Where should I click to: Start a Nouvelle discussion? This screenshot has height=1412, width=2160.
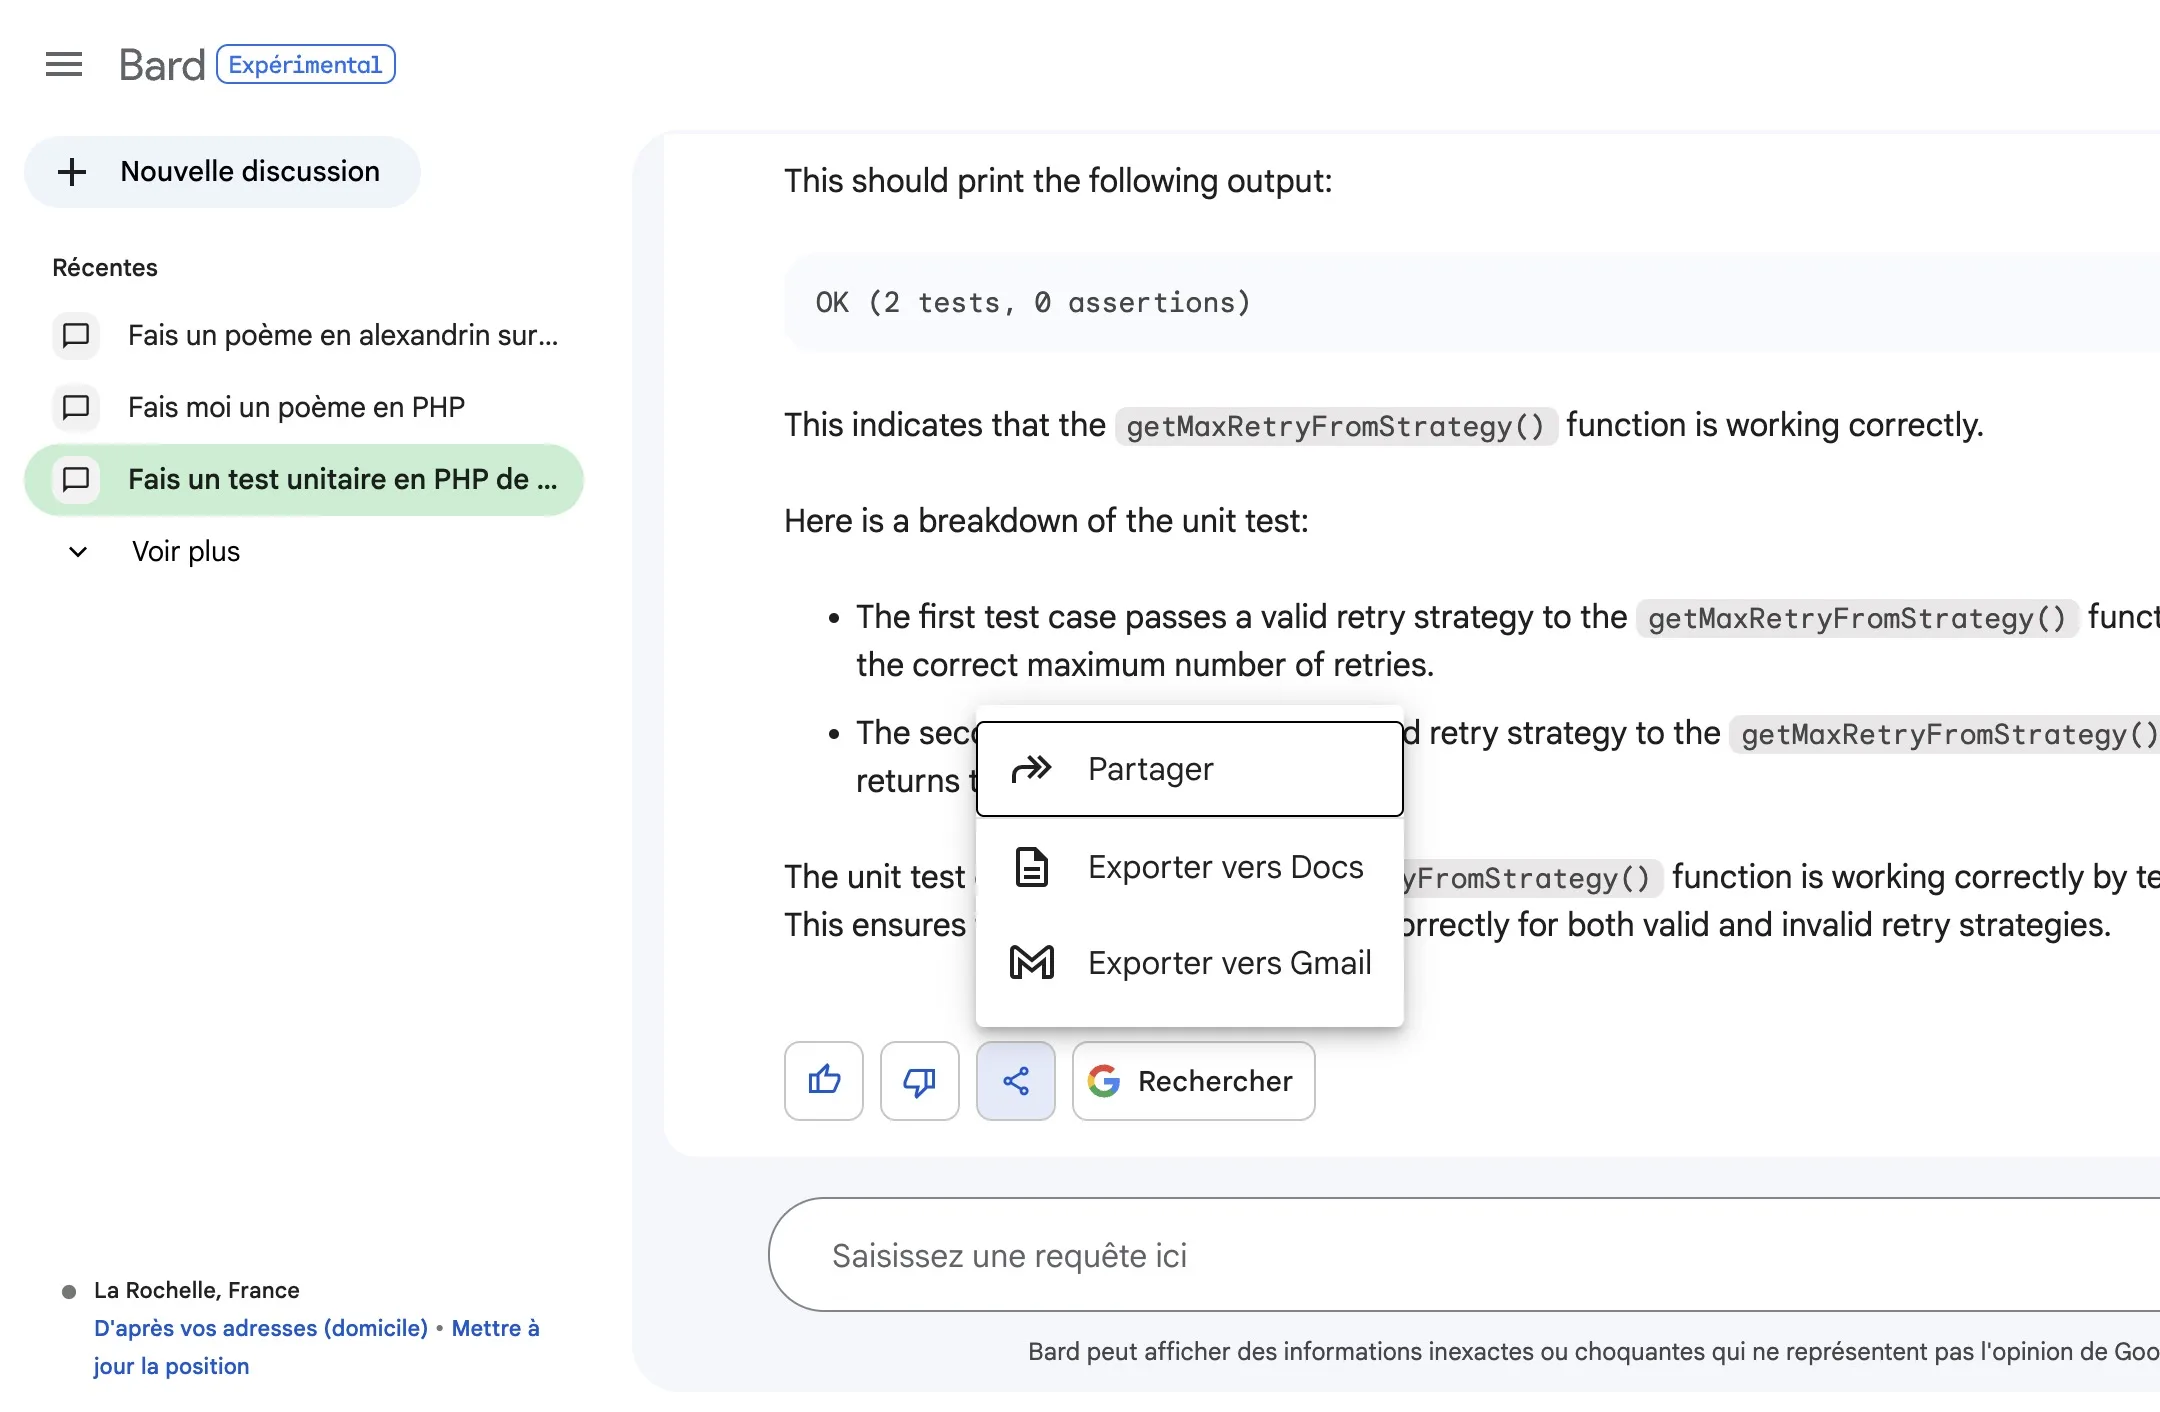pos(250,172)
